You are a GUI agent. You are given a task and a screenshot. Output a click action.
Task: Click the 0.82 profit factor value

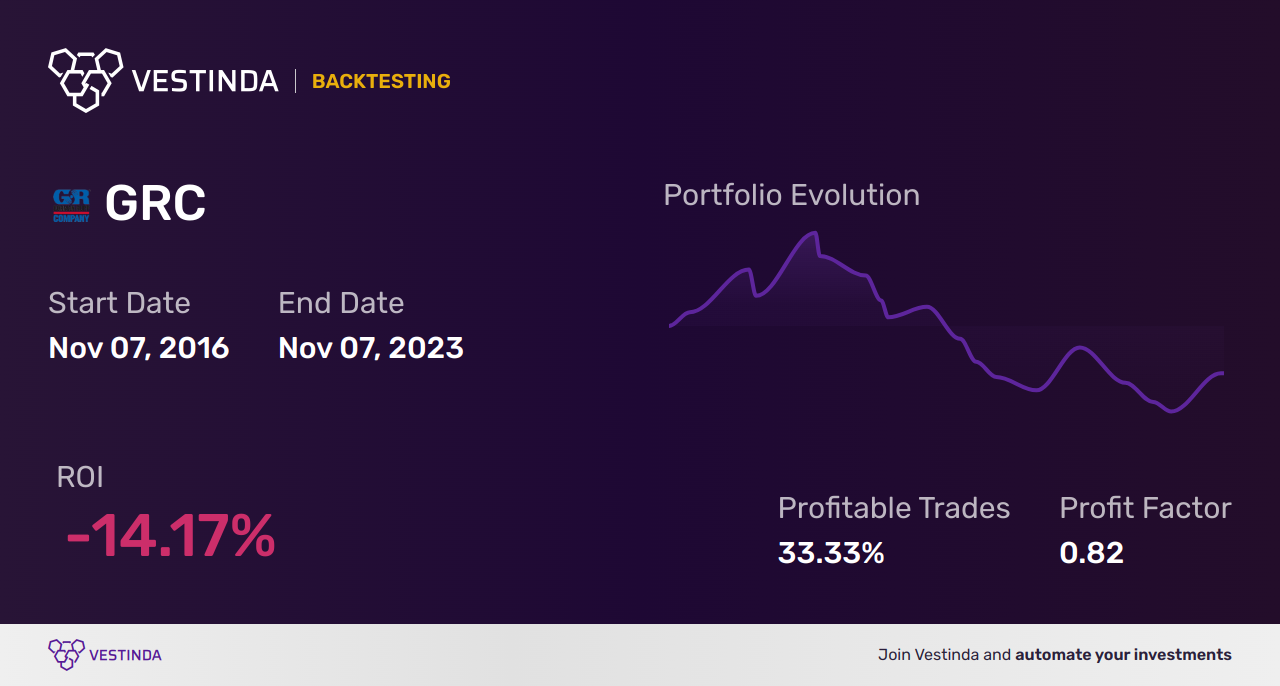tap(1091, 553)
